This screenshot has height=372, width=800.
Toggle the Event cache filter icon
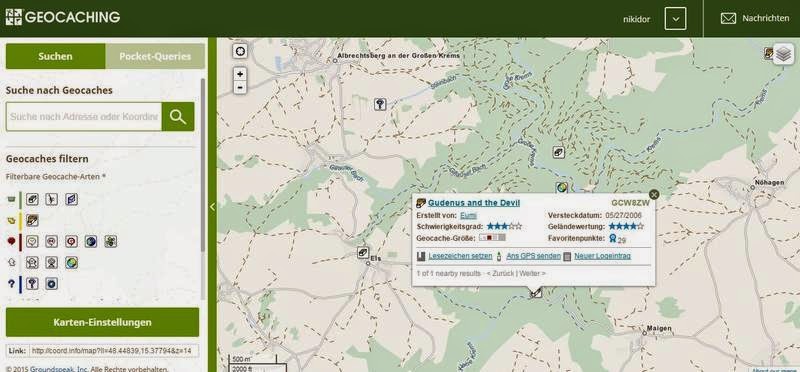[32, 241]
